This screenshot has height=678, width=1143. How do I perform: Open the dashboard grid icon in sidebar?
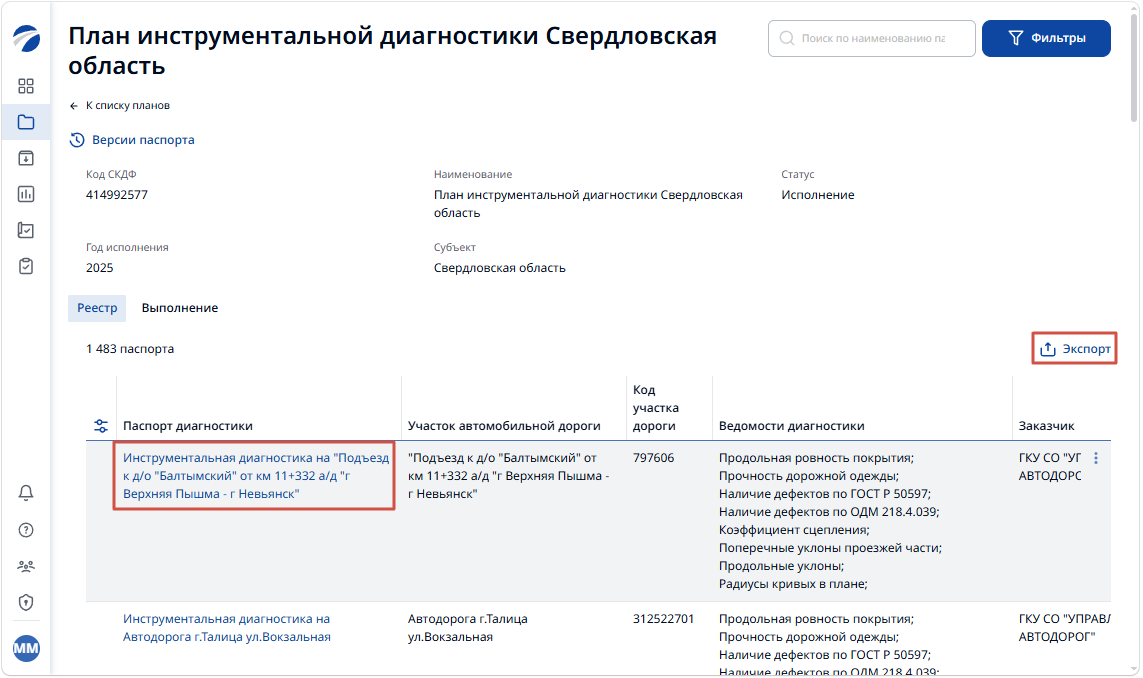(x=26, y=86)
